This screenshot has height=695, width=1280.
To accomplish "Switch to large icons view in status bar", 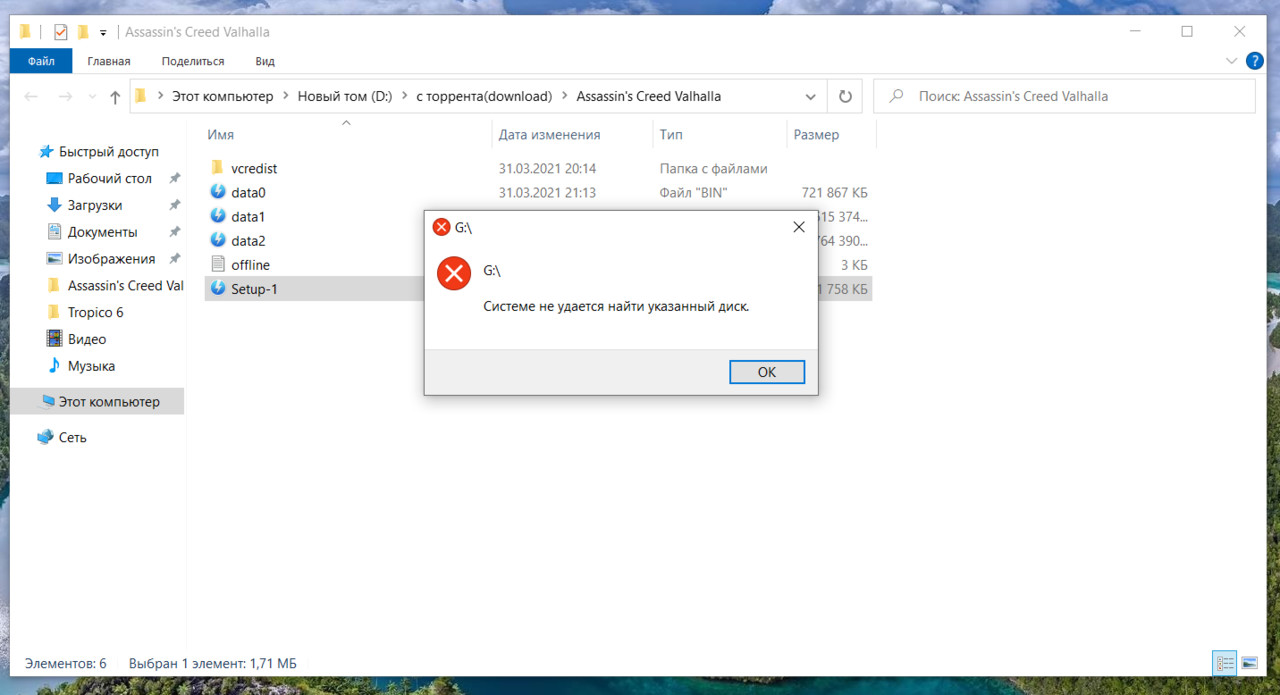I will 1249,663.
